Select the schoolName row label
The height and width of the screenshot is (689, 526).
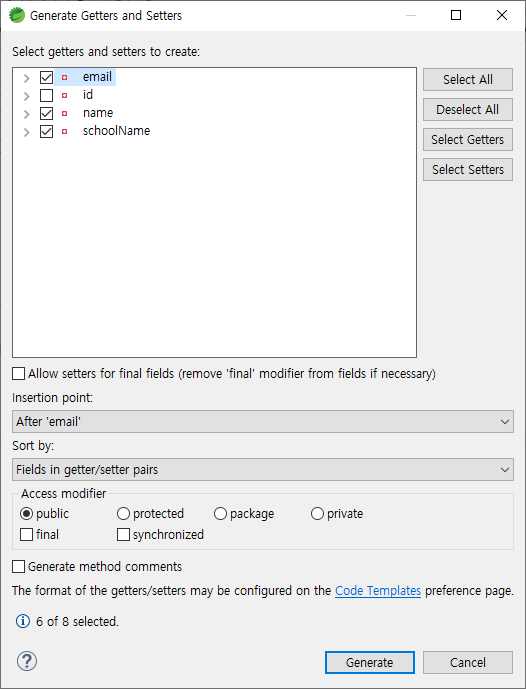click(x=116, y=131)
